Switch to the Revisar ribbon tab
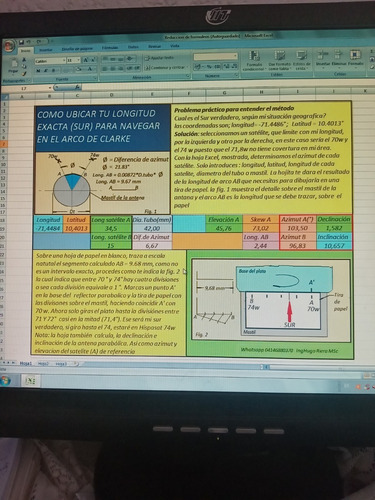Image resolution: width=375 pixels, height=500 pixels. [154, 46]
